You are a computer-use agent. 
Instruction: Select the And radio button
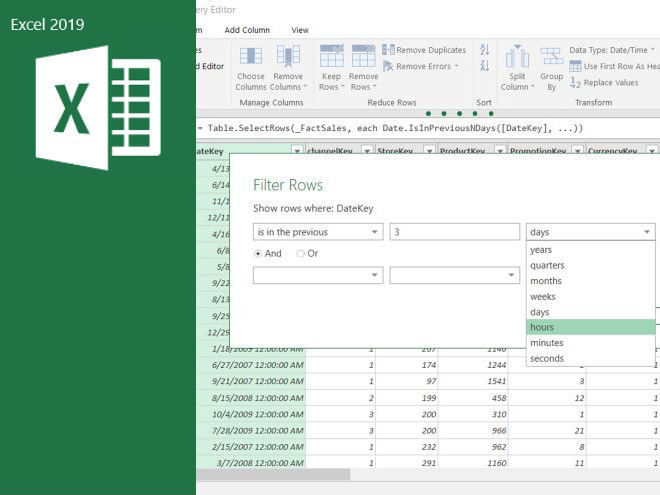pyautogui.click(x=258, y=254)
